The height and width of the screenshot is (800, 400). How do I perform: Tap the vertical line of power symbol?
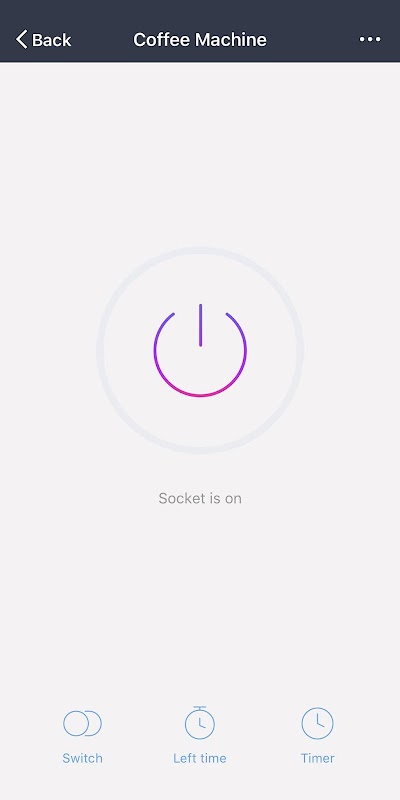click(x=201, y=325)
